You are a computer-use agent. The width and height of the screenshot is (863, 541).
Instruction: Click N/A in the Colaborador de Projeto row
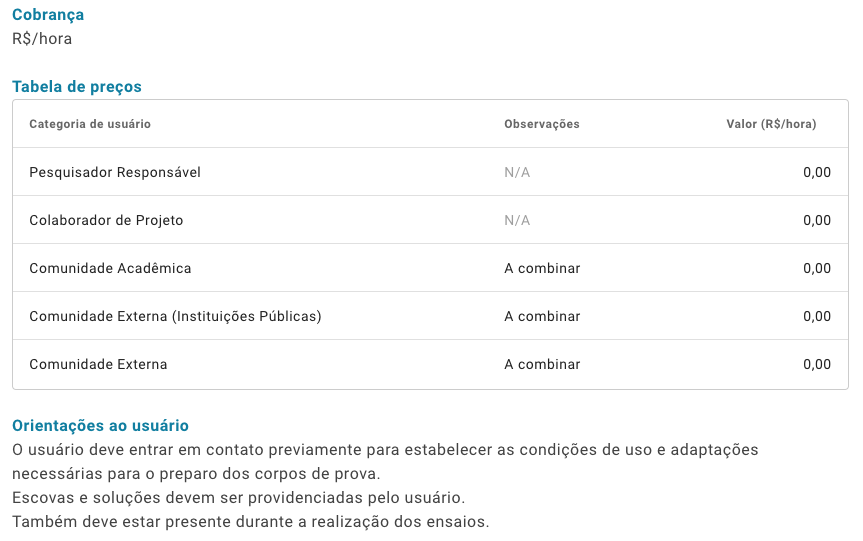point(517,220)
